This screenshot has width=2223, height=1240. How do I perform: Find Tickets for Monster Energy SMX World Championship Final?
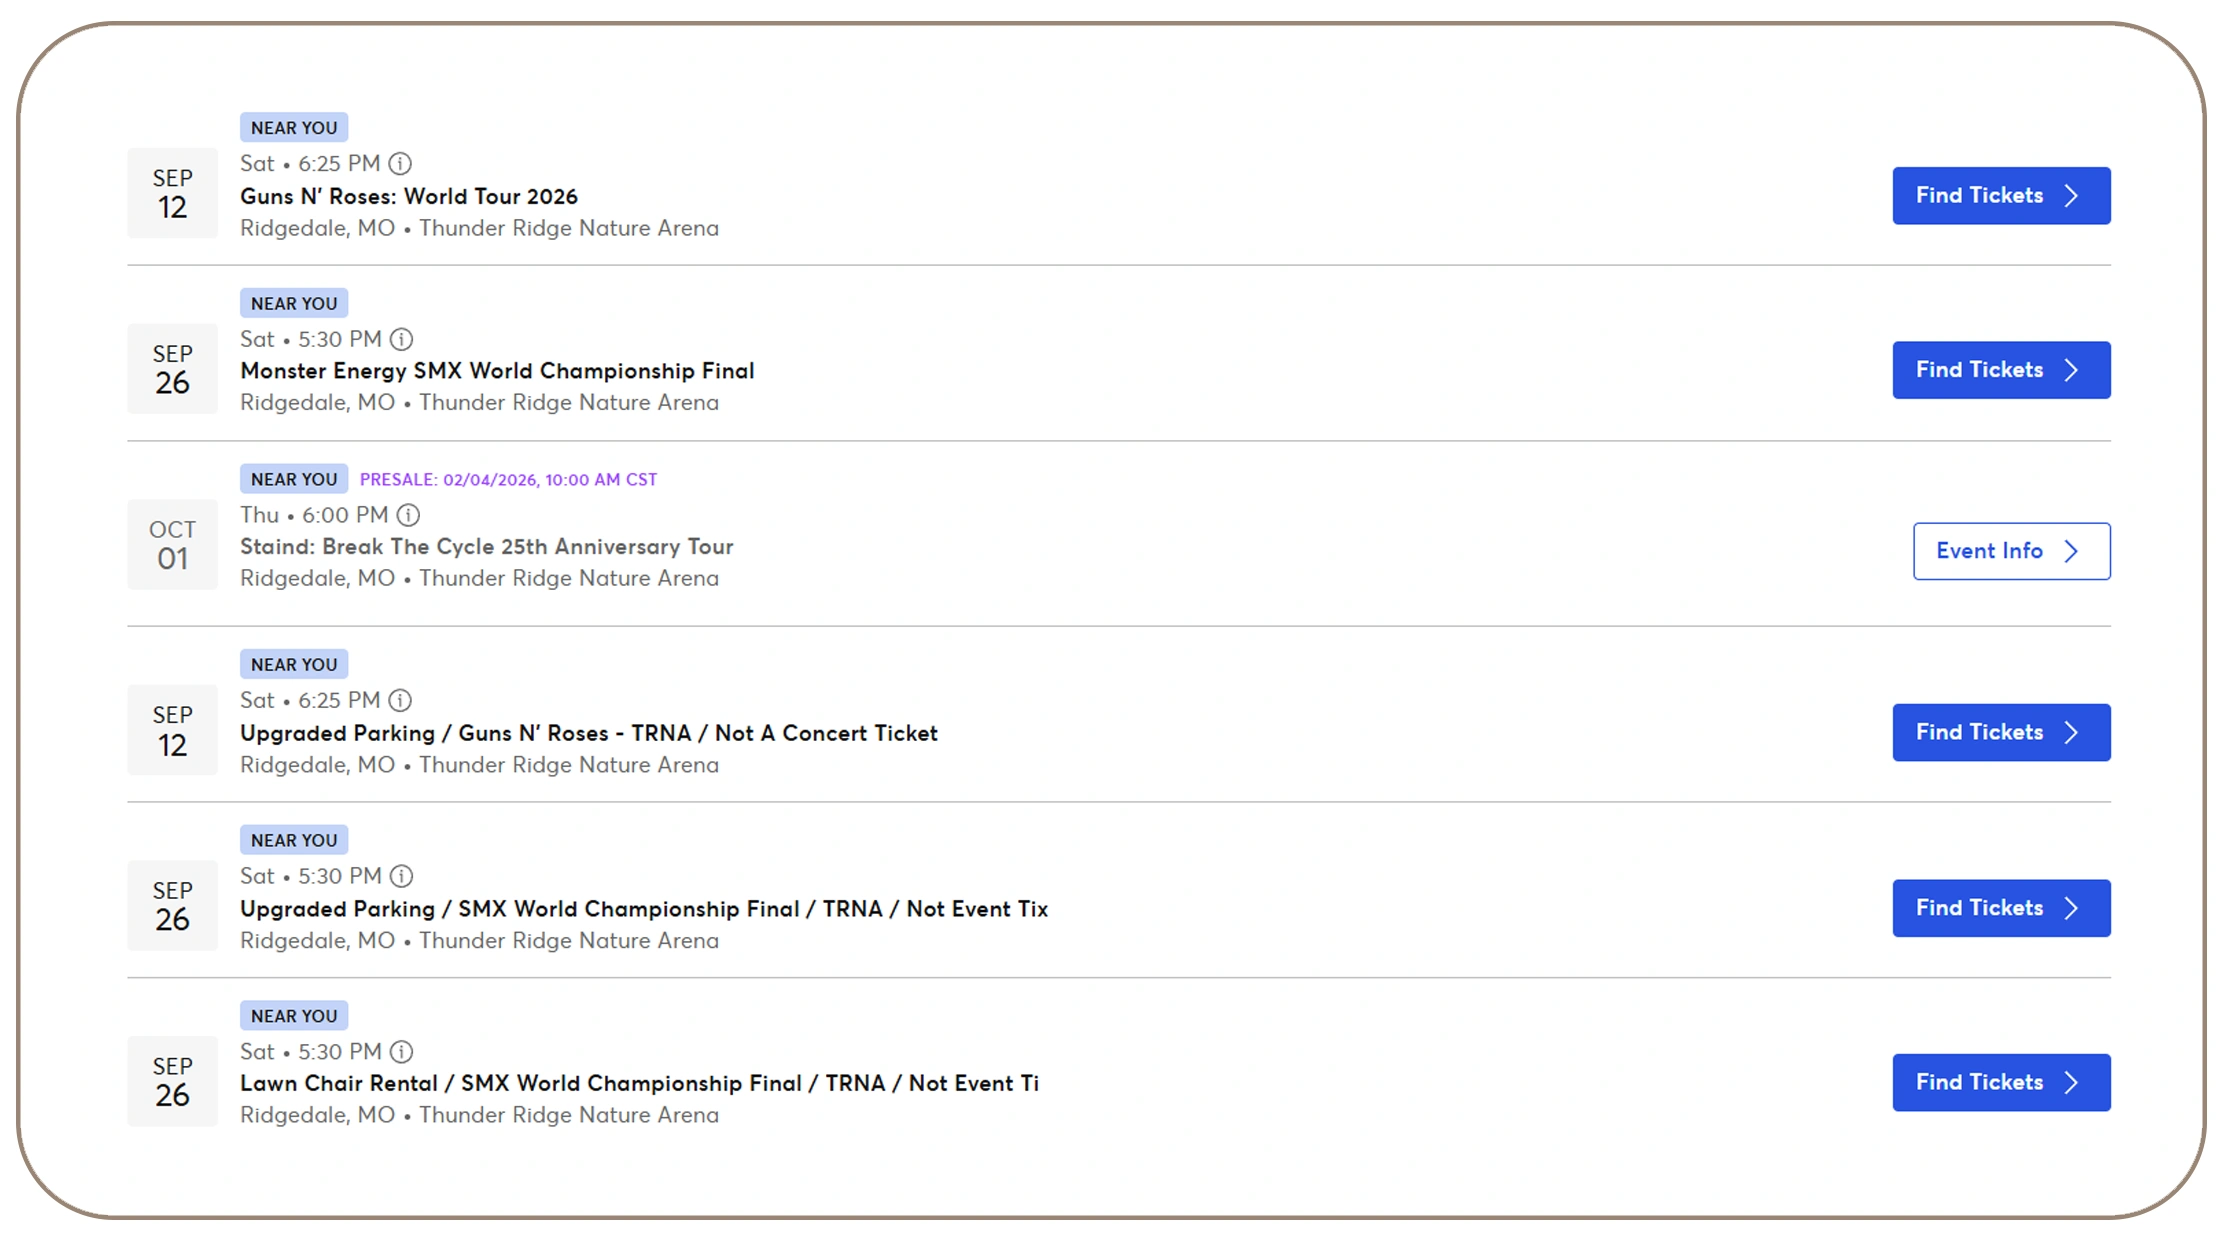(x=2000, y=370)
